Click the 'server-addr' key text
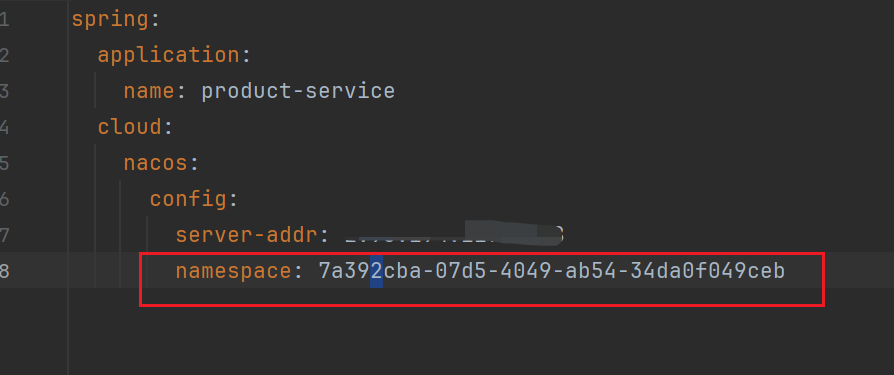 coord(246,235)
